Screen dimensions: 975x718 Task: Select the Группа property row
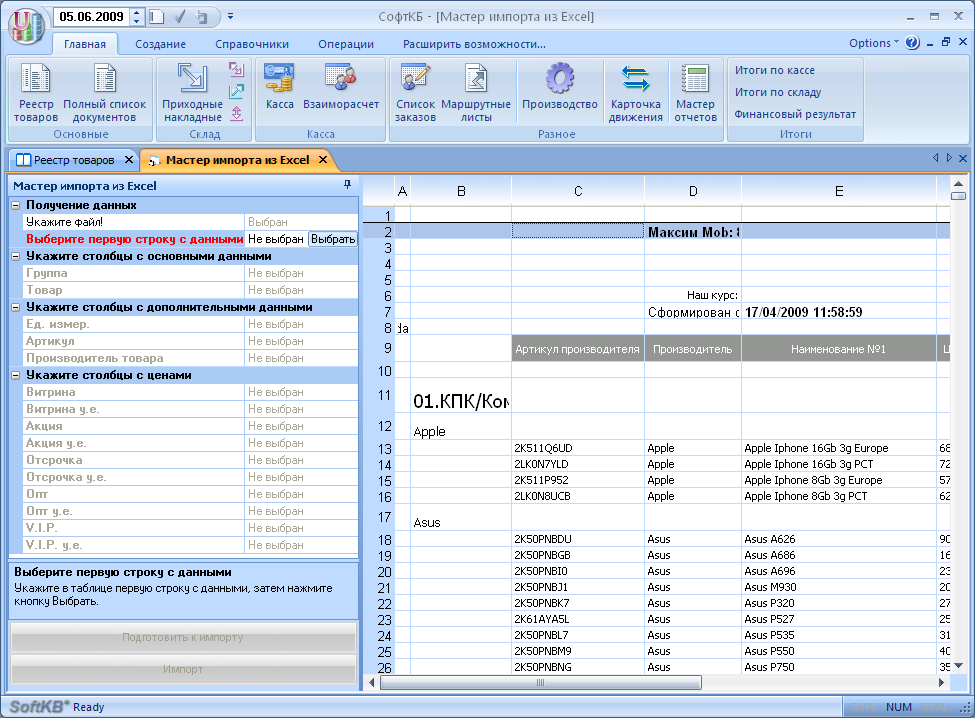point(190,273)
